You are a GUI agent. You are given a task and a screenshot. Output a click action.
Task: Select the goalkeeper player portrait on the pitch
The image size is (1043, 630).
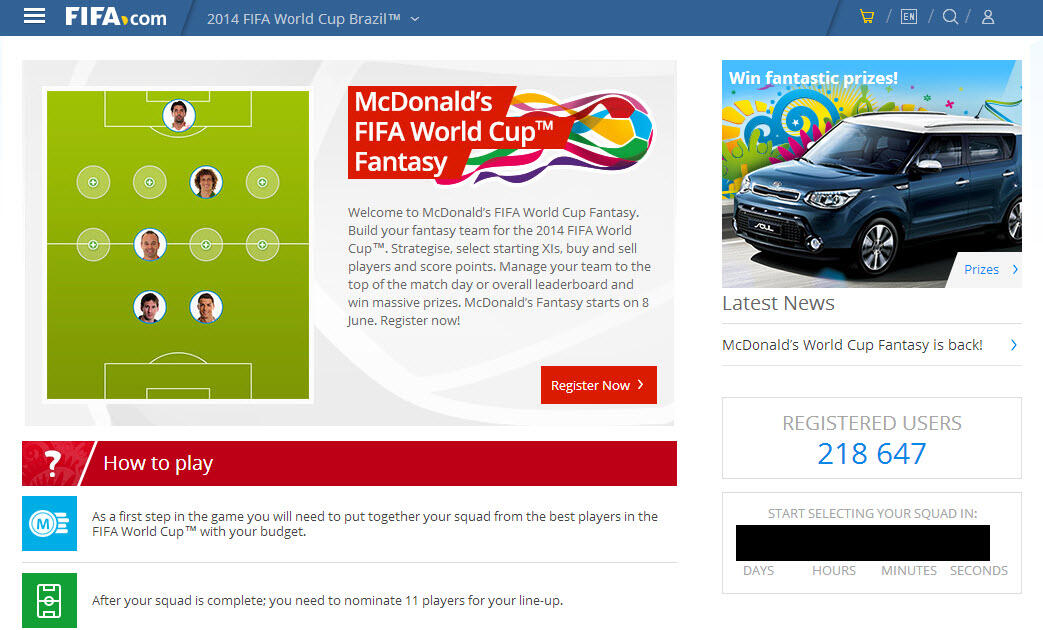tap(179, 115)
